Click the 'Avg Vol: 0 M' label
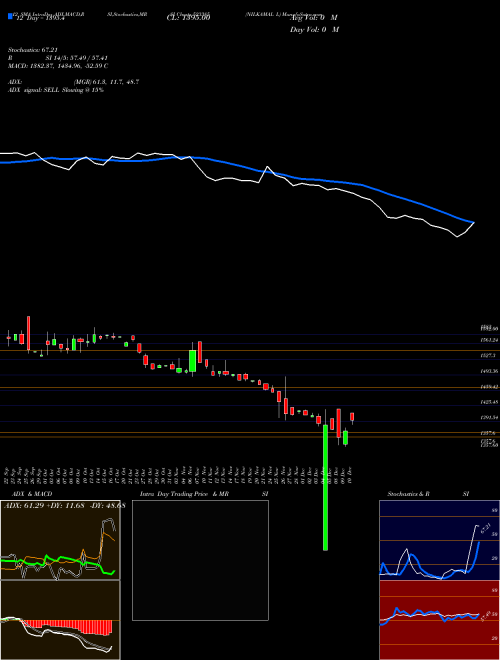Screen dimensions: 500x660 coord(314,18)
